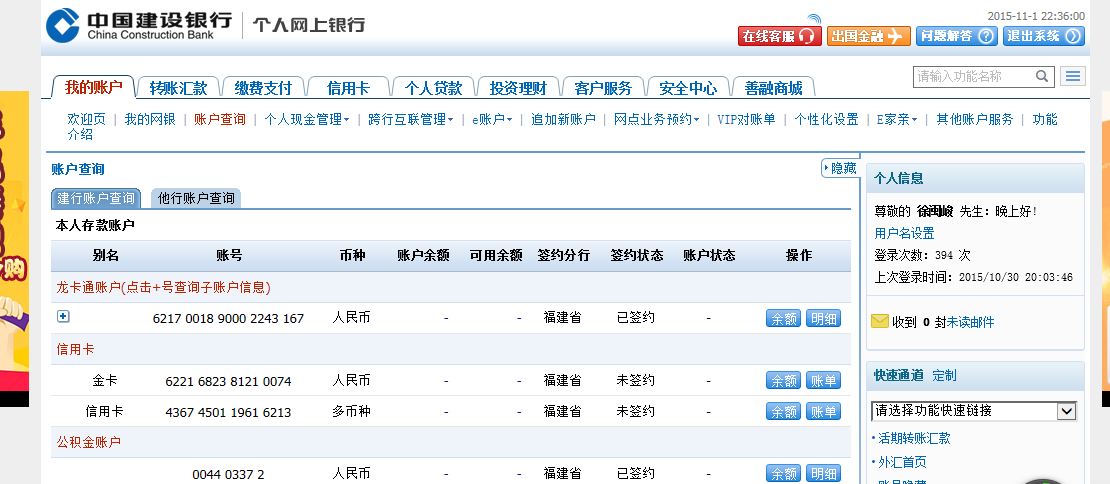Open the 个人贷款 tab
Image resolution: width=1110 pixels, height=484 pixels.
click(x=433, y=88)
